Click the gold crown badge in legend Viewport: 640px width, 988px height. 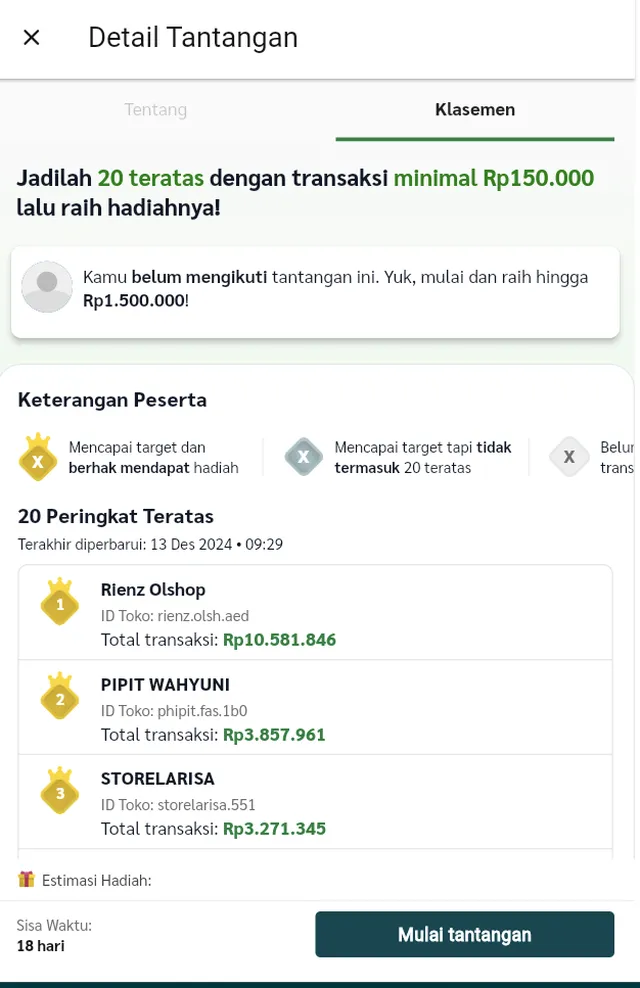[x=38, y=458]
